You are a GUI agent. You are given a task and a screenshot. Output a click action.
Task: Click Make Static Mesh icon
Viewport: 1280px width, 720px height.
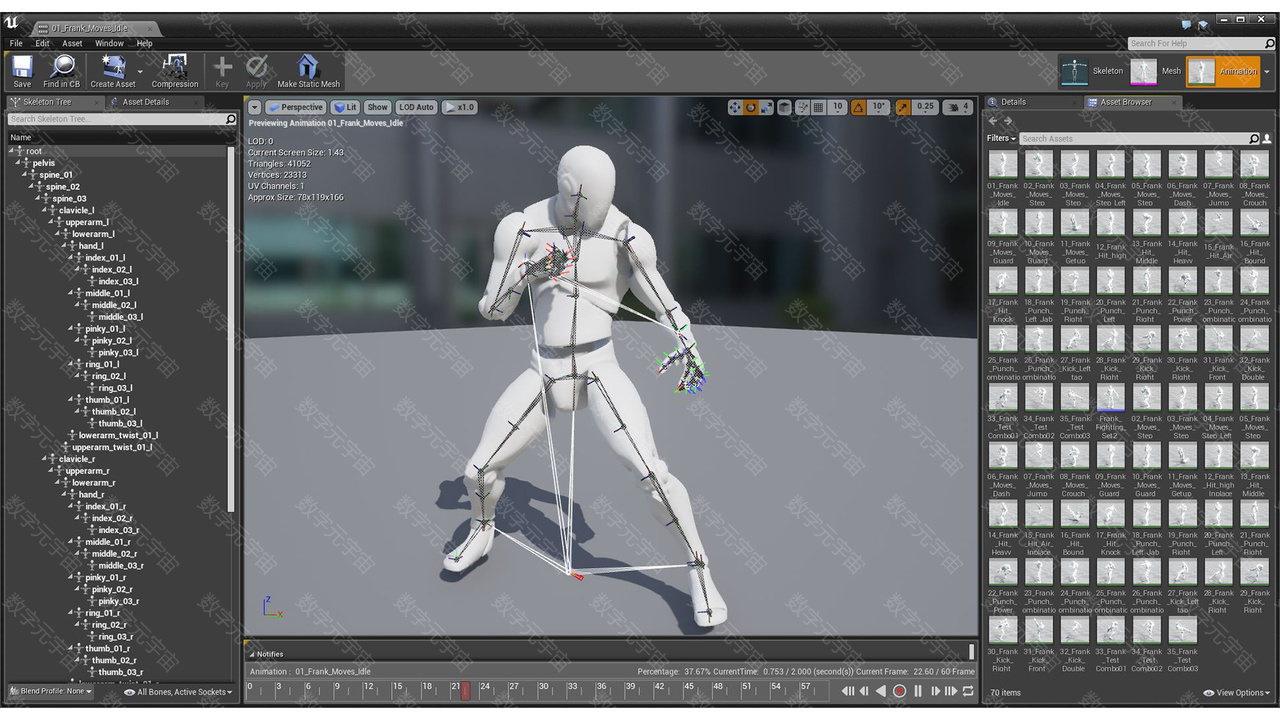click(308, 71)
